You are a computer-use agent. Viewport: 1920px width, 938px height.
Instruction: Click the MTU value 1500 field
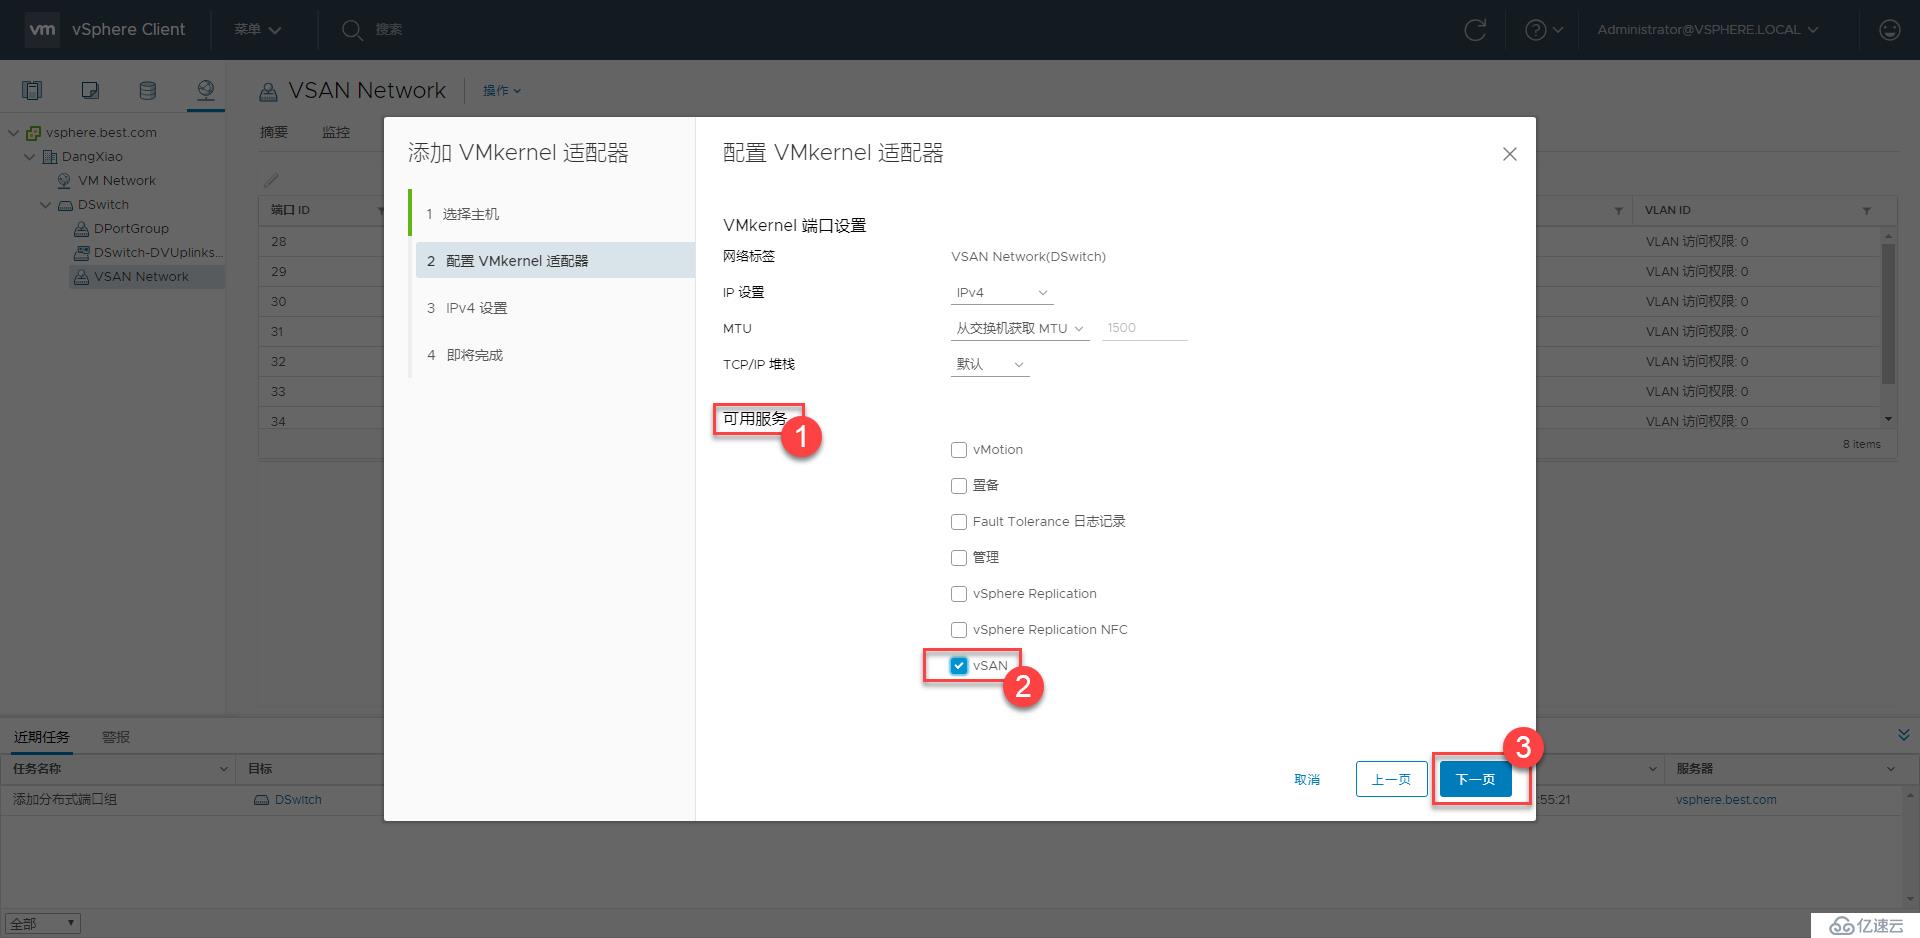1144,328
